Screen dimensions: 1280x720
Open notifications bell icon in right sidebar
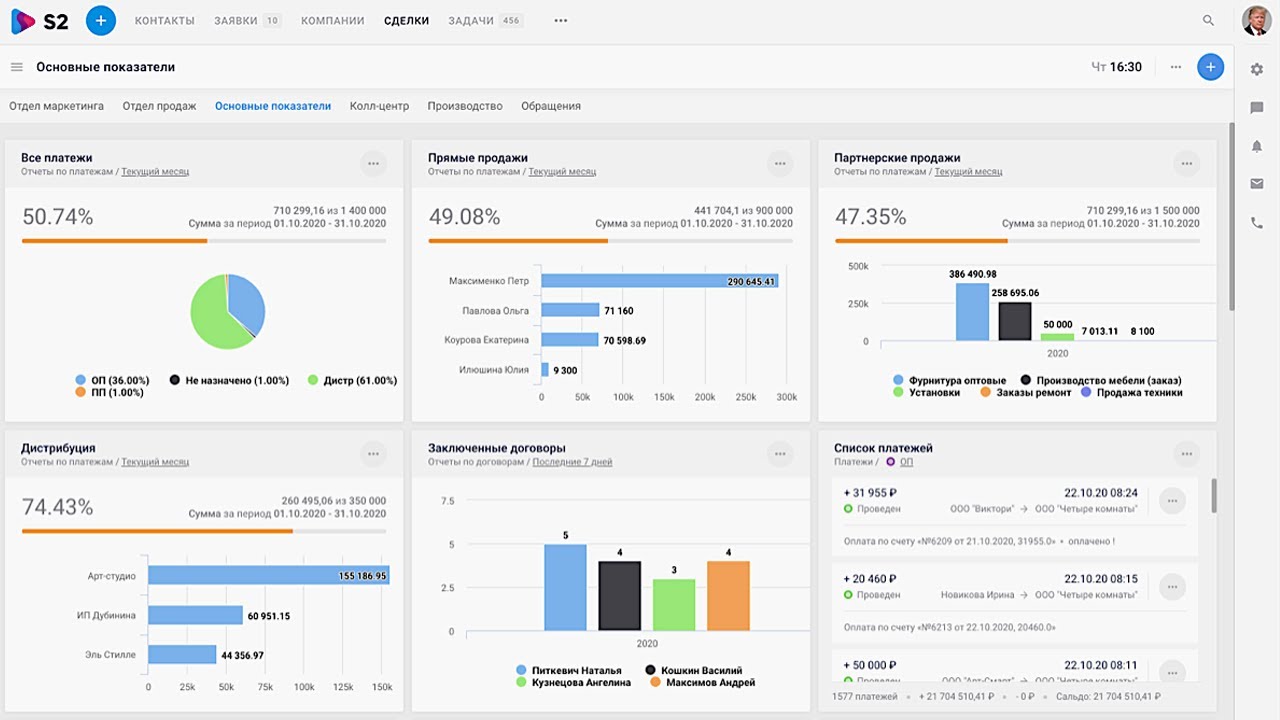coord(1257,146)
